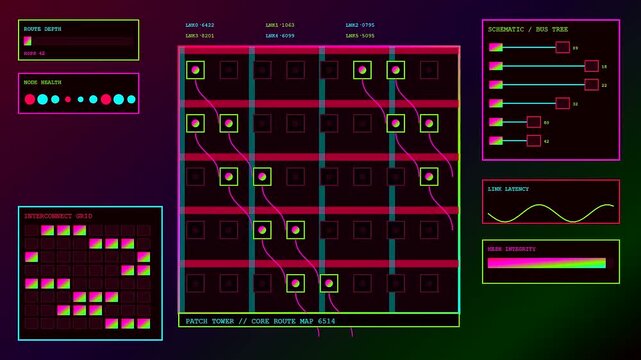Click the Link Latency panel title
Viewport: 641px width, 360px height.
508,189
